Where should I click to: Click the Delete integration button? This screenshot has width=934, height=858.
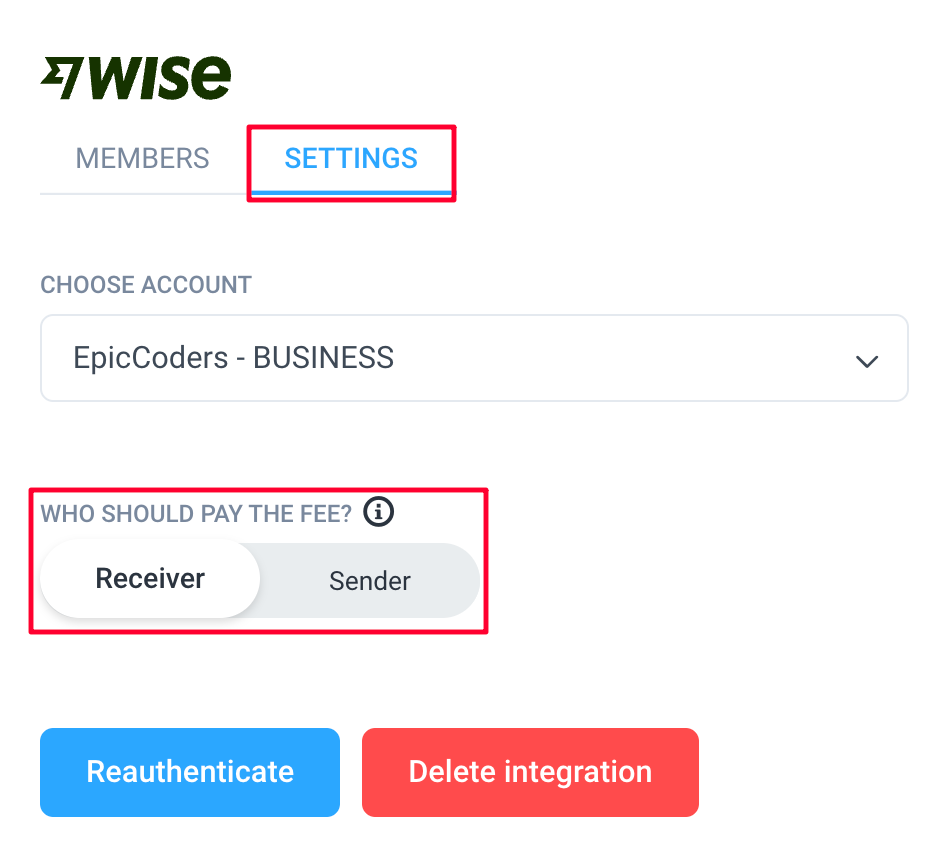click(x=530, y=772)
